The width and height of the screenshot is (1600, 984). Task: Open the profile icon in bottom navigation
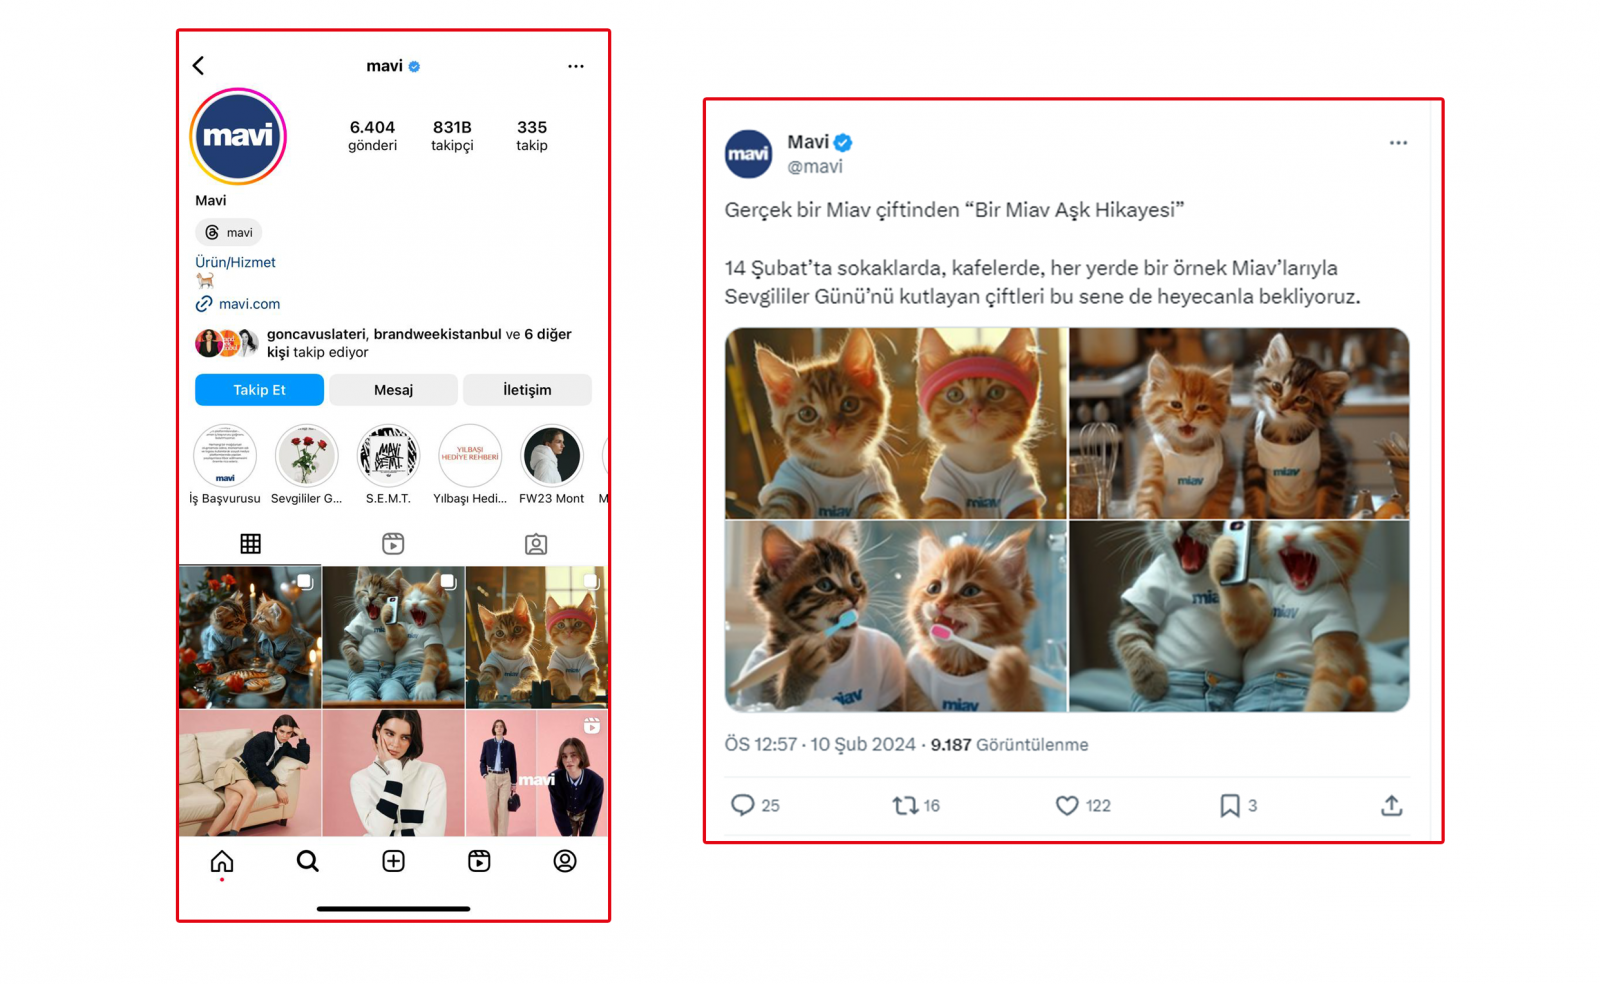click(x=565, y=861)
